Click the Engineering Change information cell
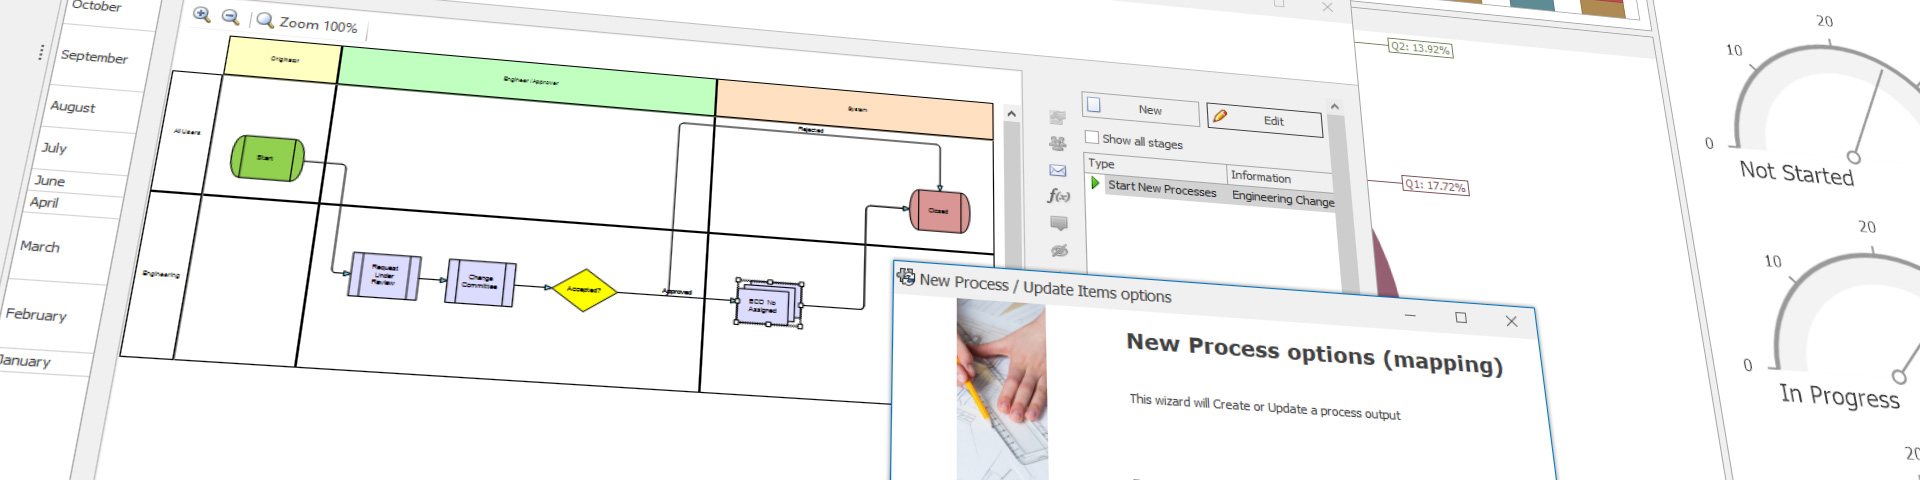This screenshot has width=1920, height=480. coord(1283,199)
